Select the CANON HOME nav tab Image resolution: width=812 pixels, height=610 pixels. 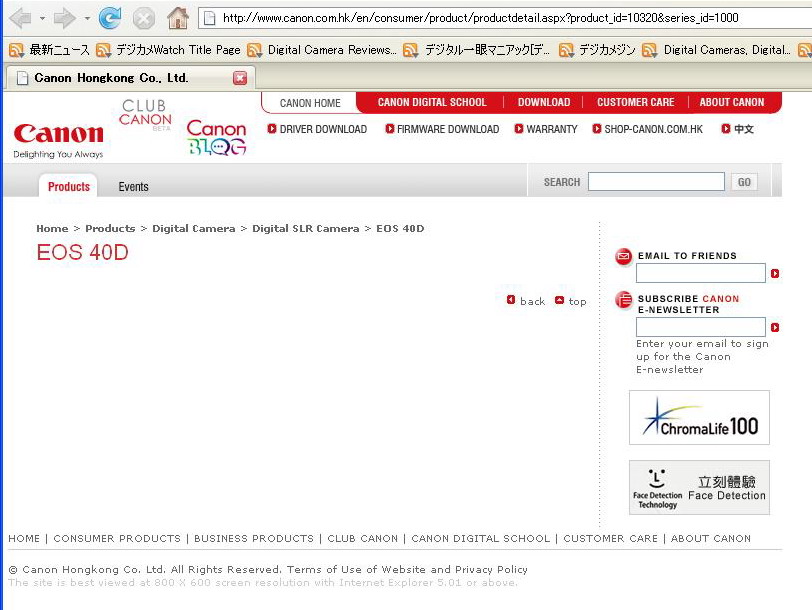click(310, 103)
